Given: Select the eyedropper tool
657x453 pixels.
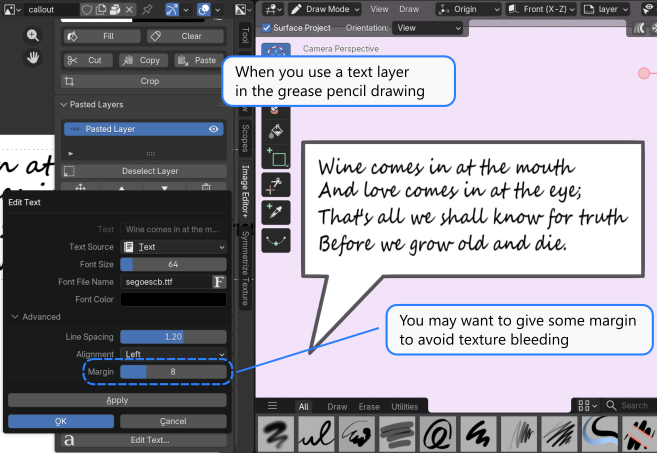Looking at the screenshot, I should click(276, 211).
